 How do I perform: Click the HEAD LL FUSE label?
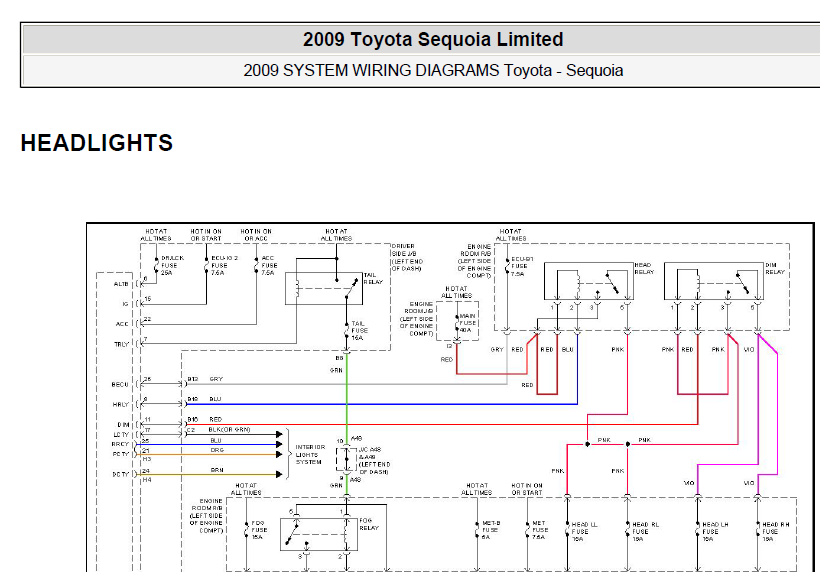tap(584, 531)
